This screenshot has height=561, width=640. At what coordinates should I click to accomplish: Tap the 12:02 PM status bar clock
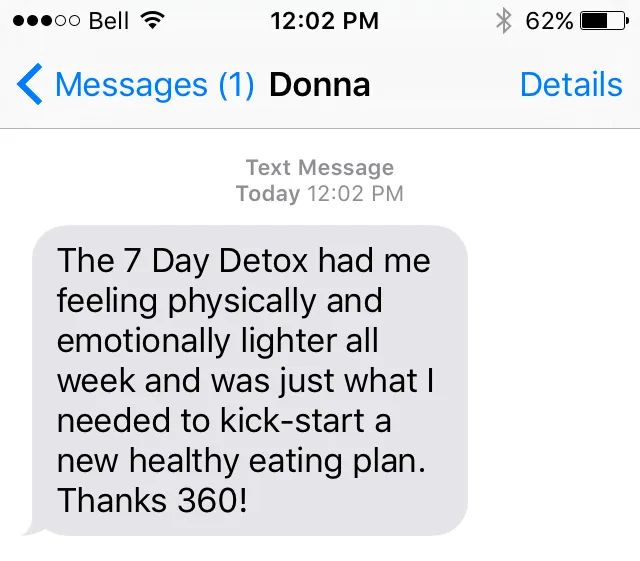[324, 21]
